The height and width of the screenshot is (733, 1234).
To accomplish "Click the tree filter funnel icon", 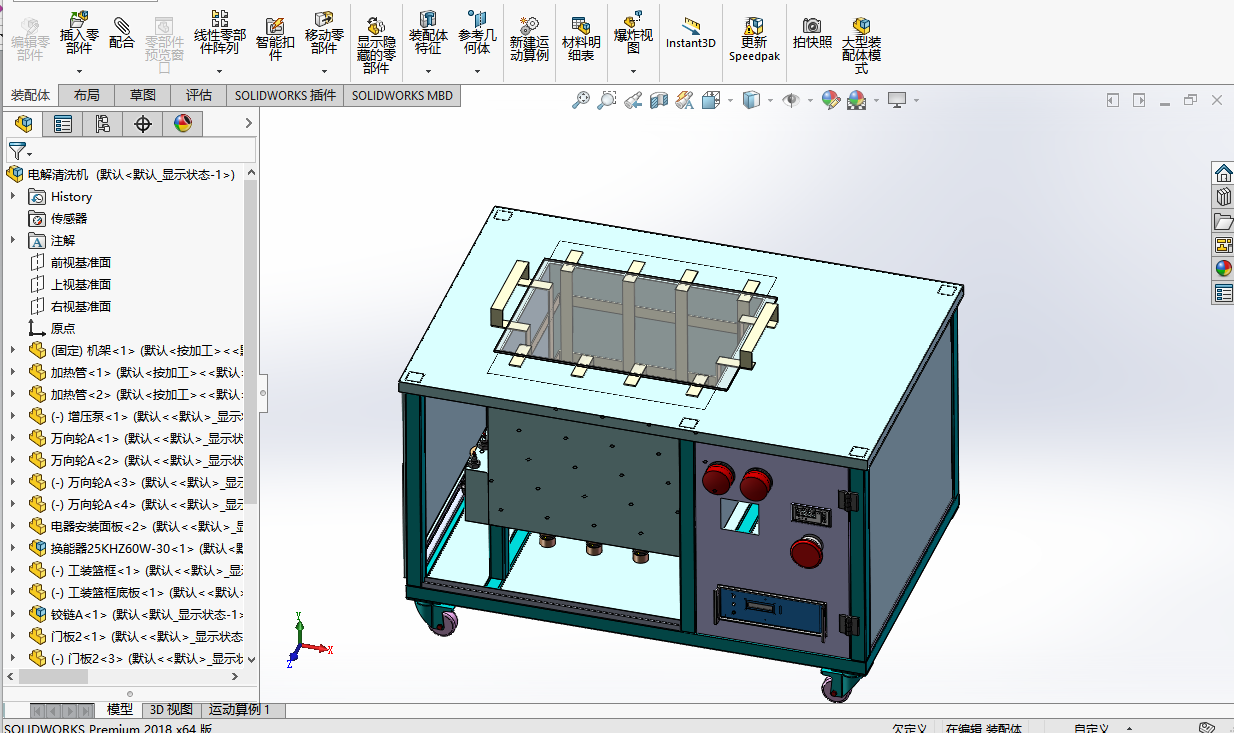I will 17,151.
